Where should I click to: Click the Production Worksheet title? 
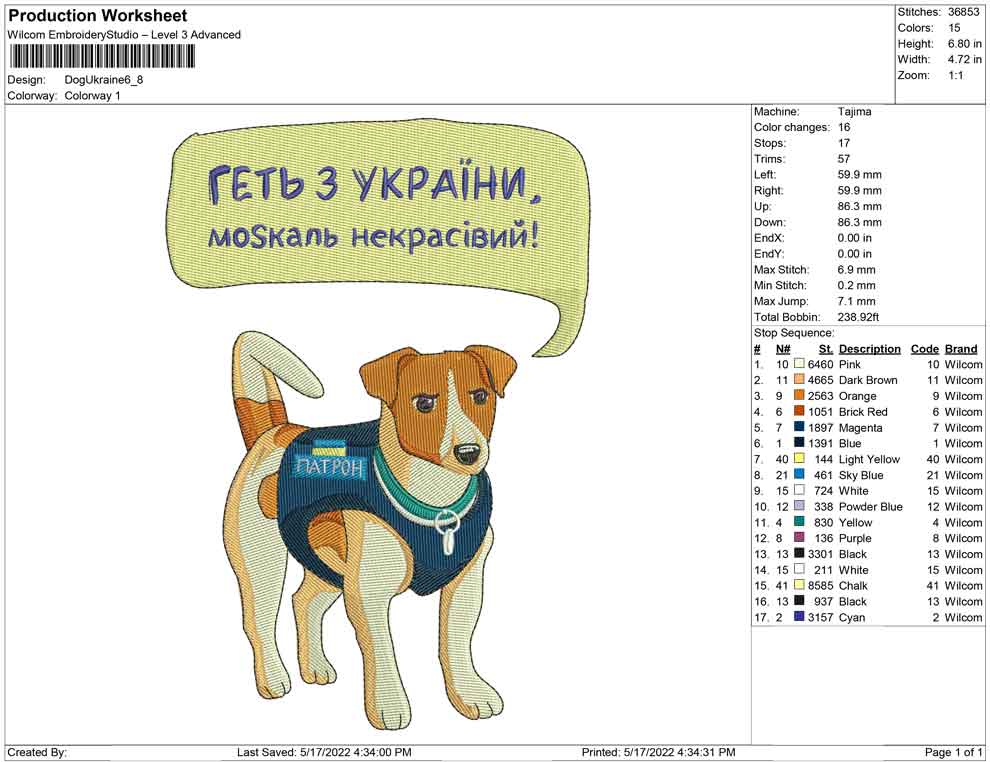[x=97, y=16]
